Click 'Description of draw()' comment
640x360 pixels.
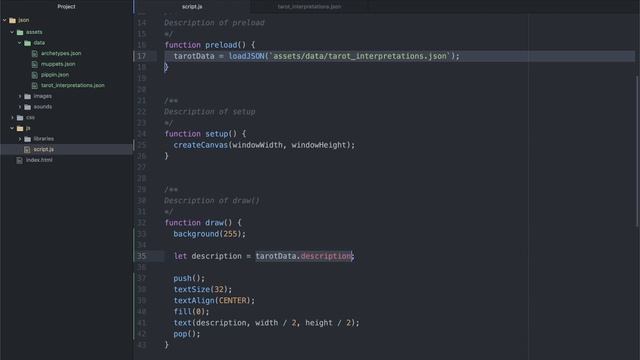pyautogui.click(x=212, y=201)
